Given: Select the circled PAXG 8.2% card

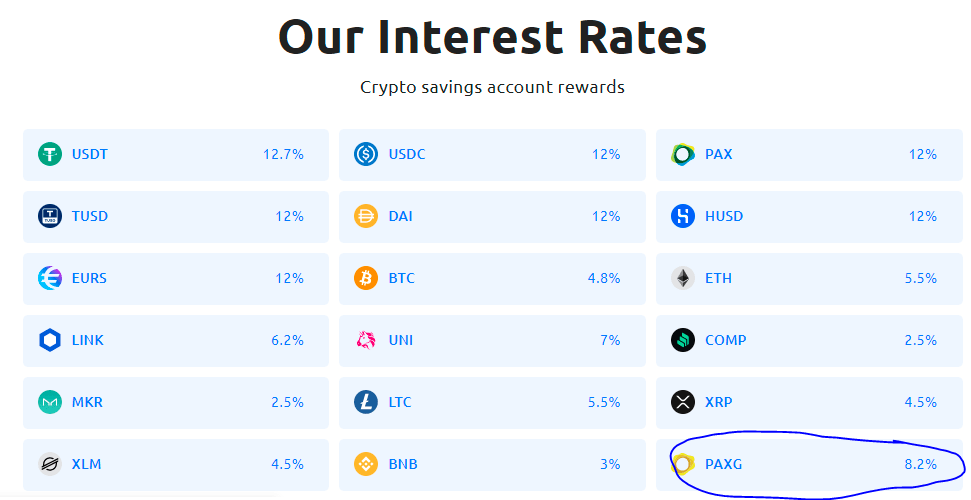Looking at the screenshot, I should tap(809, 464).
